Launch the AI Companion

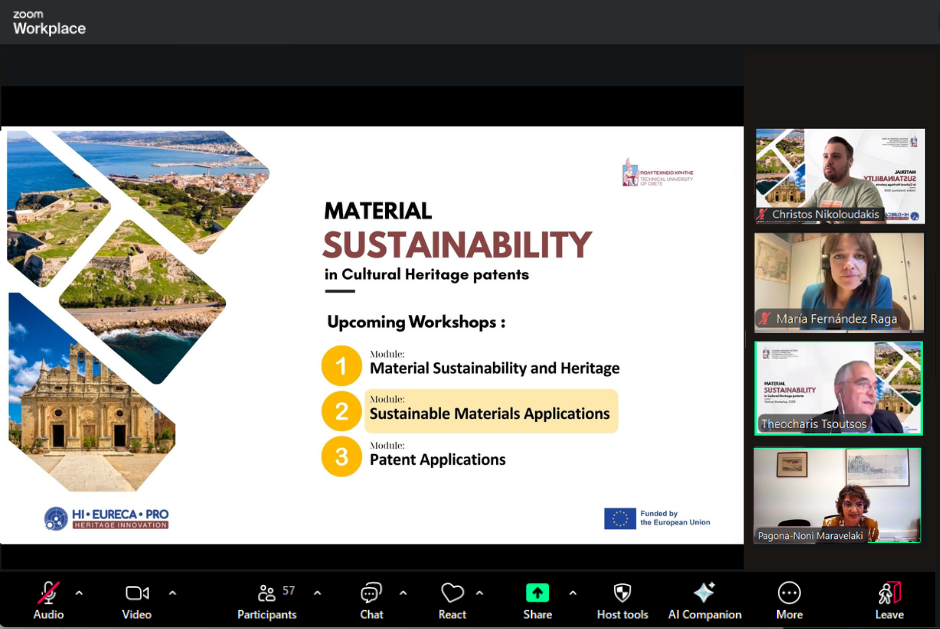pyautogui.click(x=704, y=594)
